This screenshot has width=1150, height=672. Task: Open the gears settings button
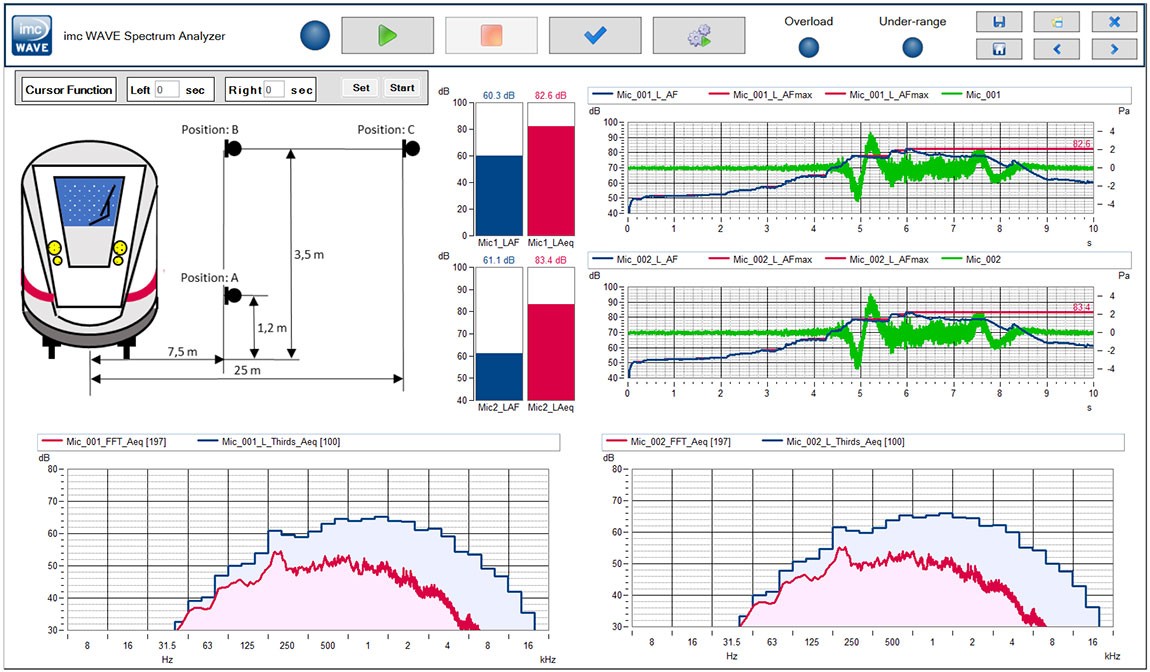pyautogui.click(x=698, y=36)
